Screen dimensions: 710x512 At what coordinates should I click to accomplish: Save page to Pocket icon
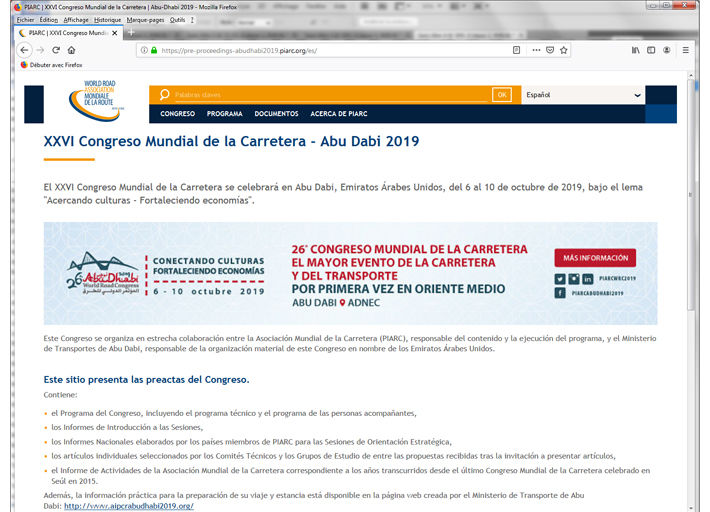tap(550, 50)
